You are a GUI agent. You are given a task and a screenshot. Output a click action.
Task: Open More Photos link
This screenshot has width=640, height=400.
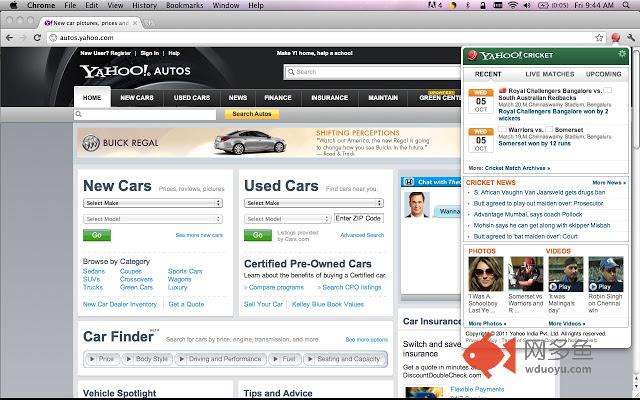tap(487, 324)
